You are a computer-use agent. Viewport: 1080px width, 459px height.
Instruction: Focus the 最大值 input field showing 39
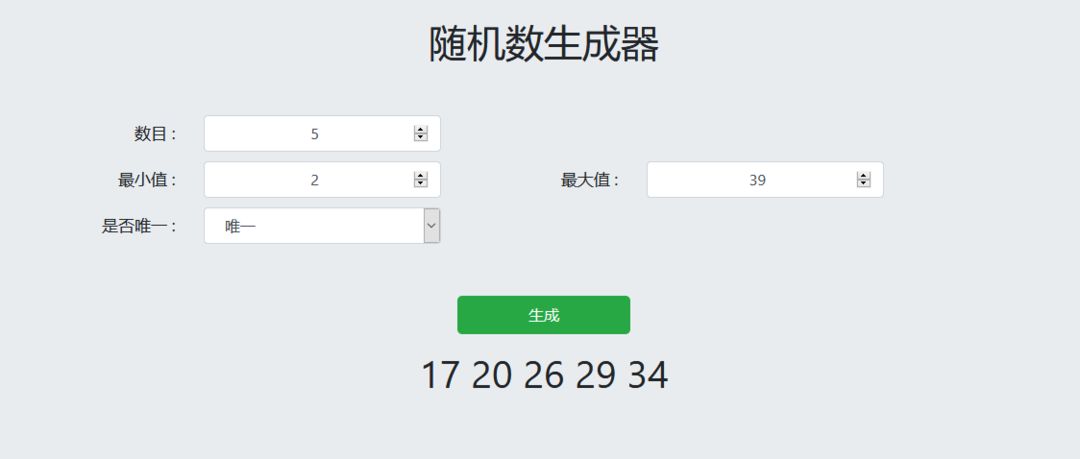click(765, 180)
